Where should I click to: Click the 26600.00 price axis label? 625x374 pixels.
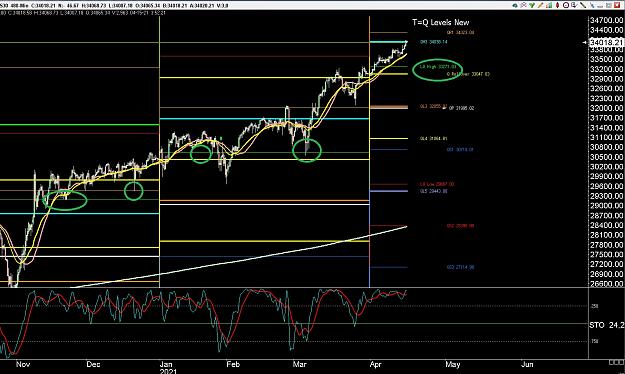607,284
